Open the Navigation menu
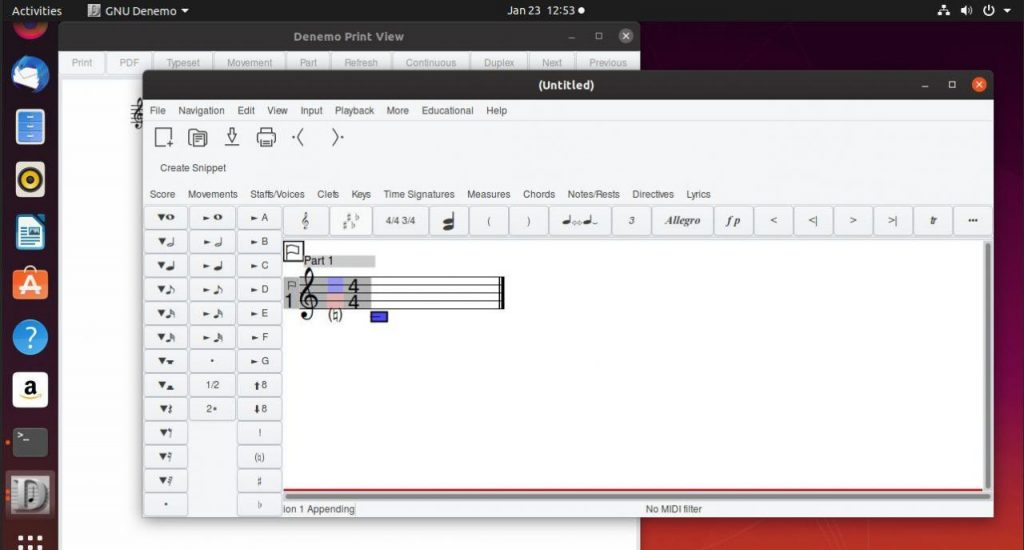The height and width of the screenshot is (550, 1024). (201, 110)
